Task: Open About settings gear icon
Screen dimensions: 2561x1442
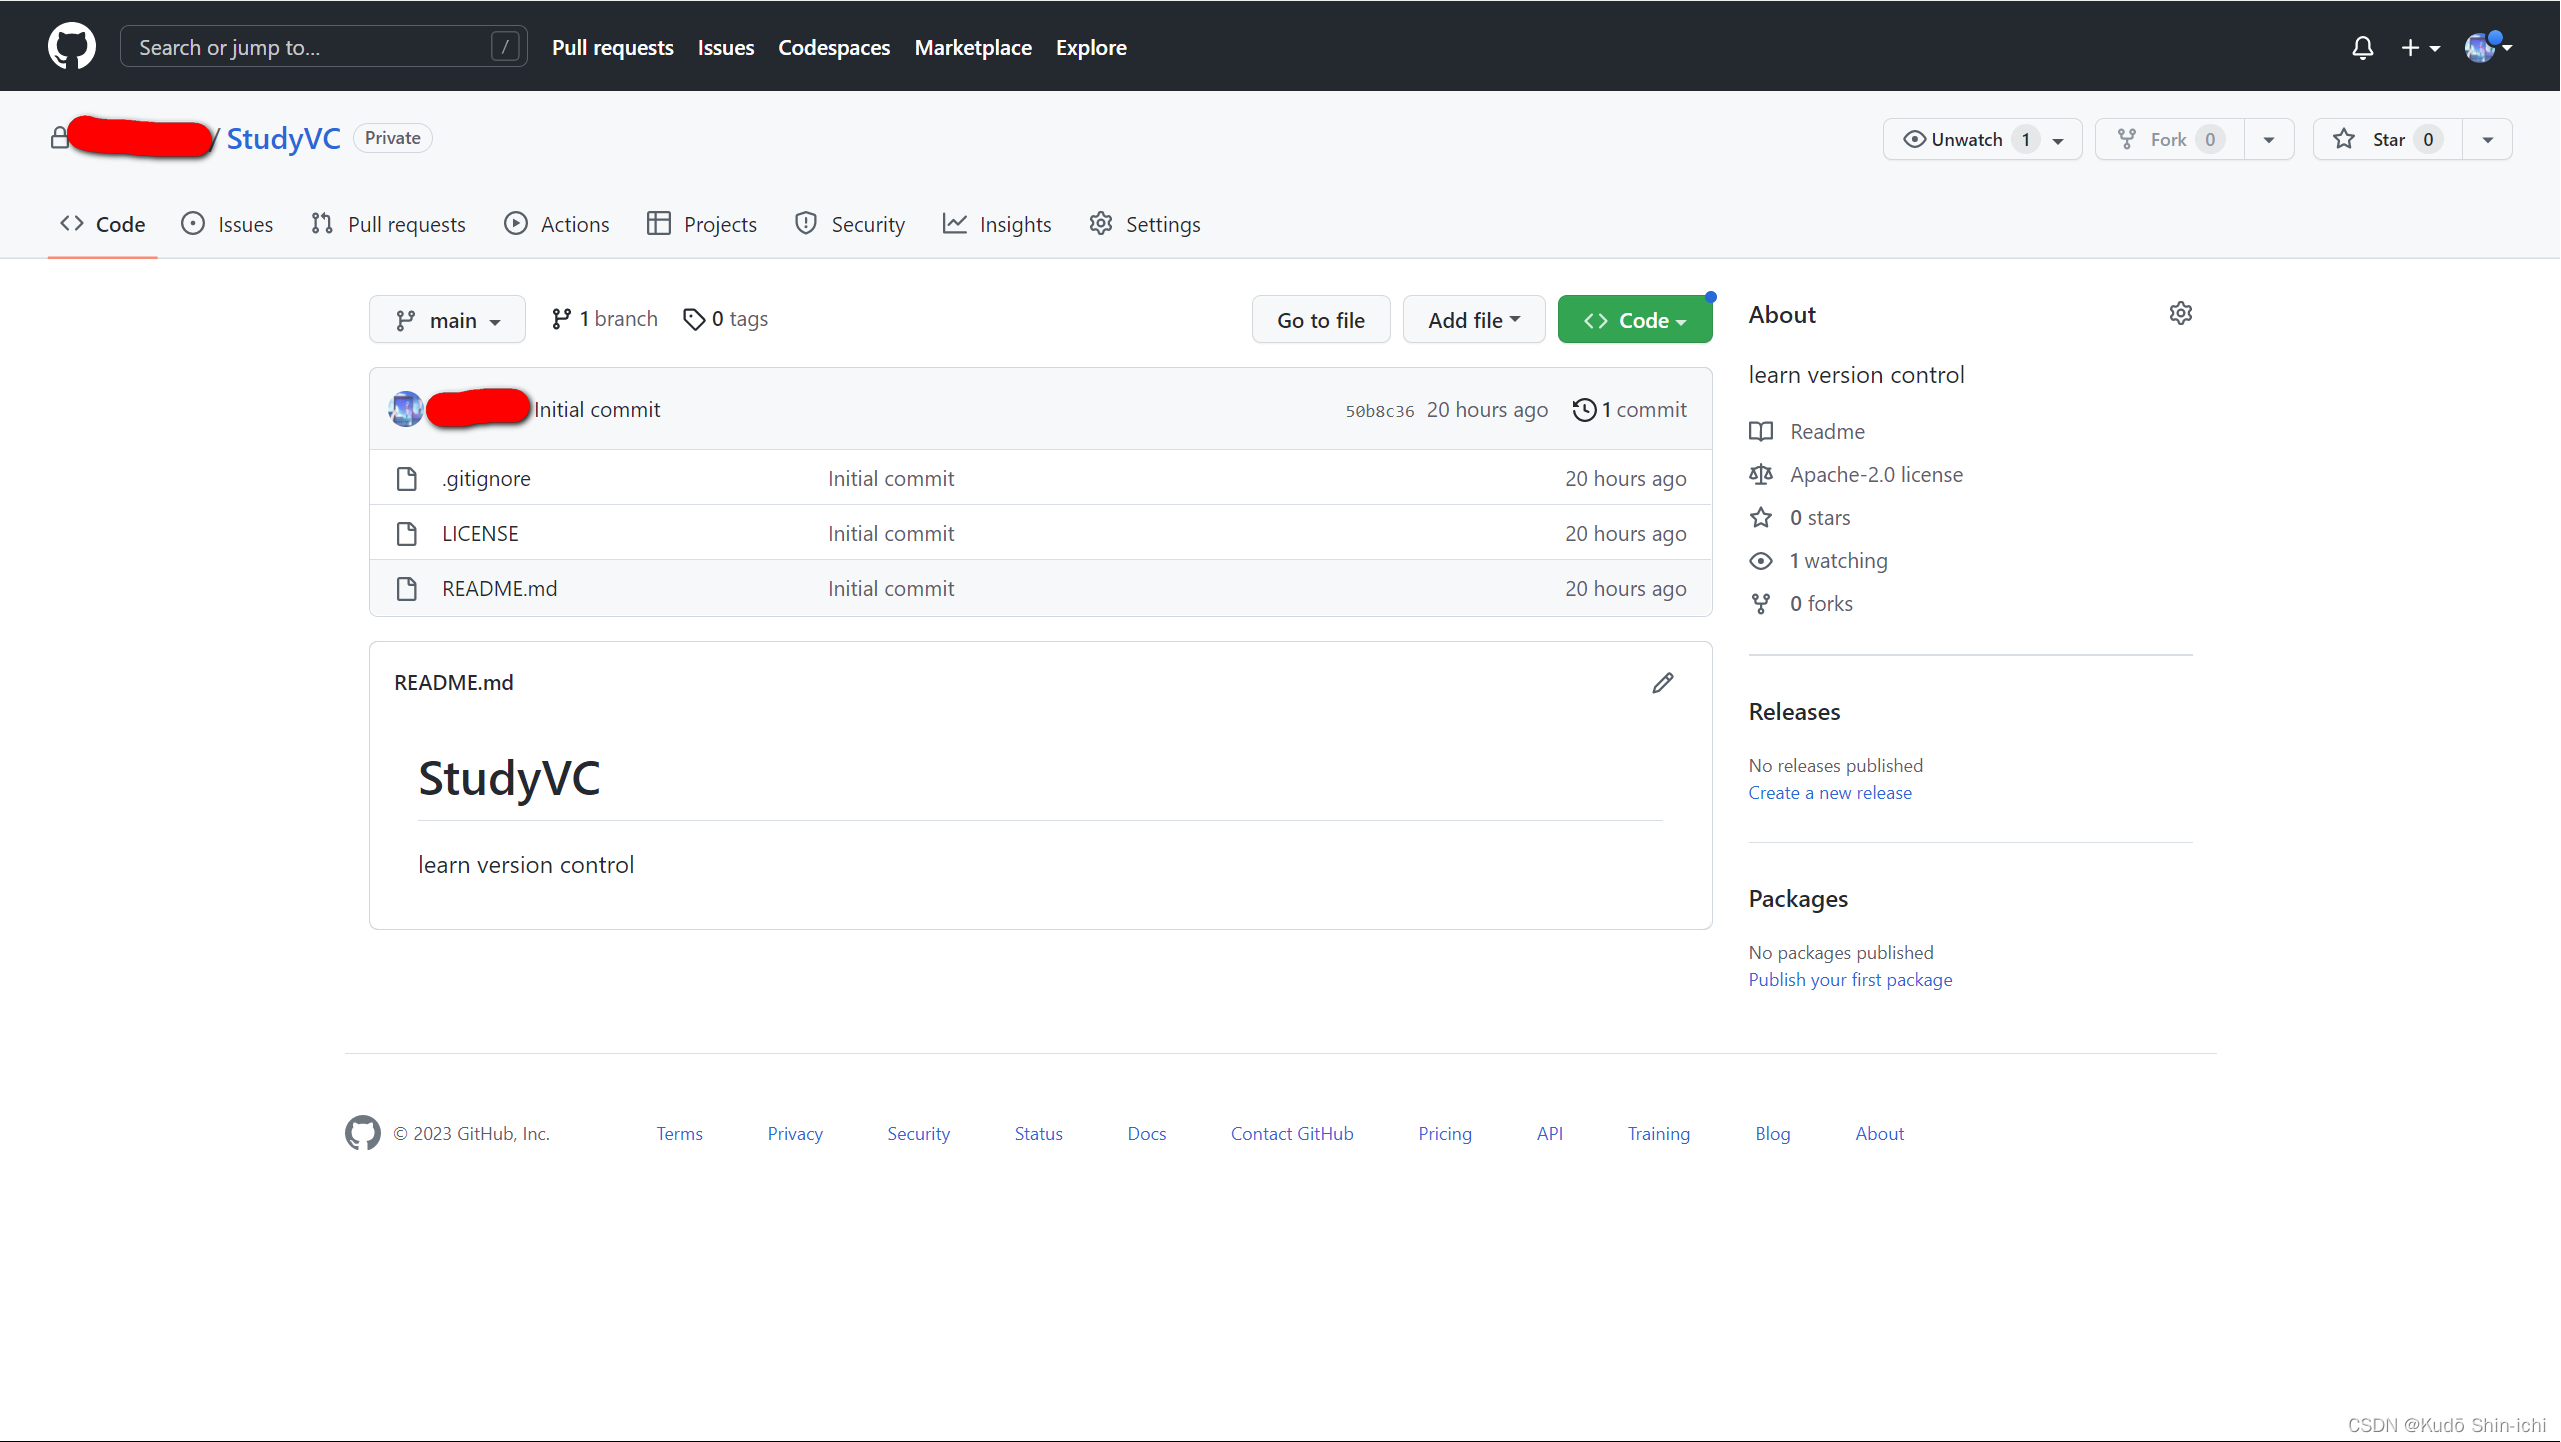Action: pos(2180,314)
